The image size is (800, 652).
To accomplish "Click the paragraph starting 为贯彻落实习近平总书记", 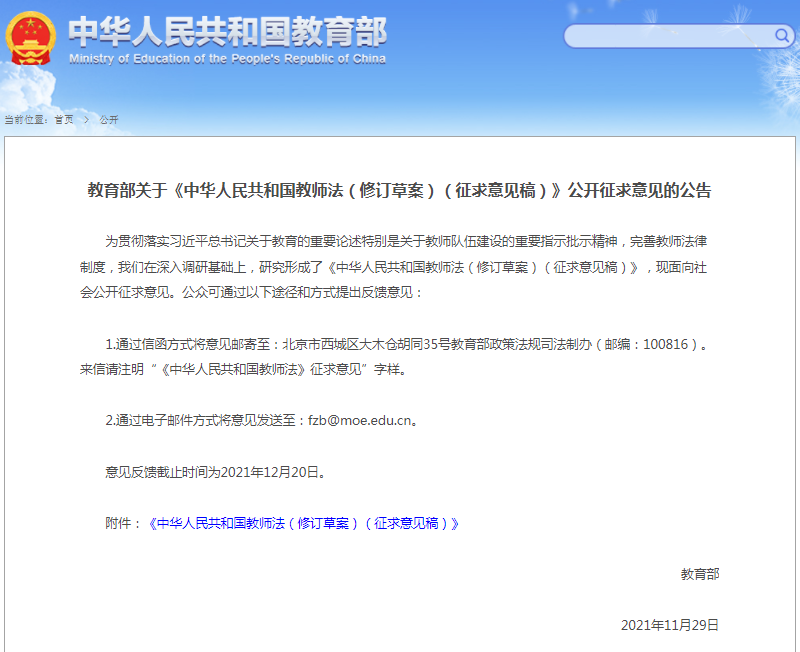I will (393, 267).
